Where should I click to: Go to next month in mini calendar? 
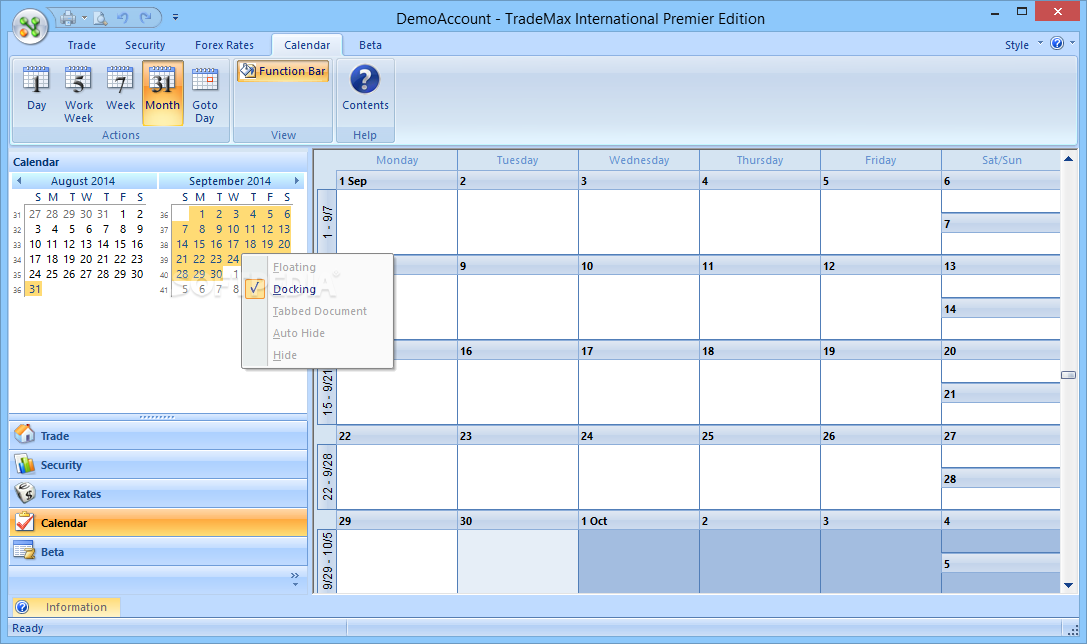click(x=297, y=181)
